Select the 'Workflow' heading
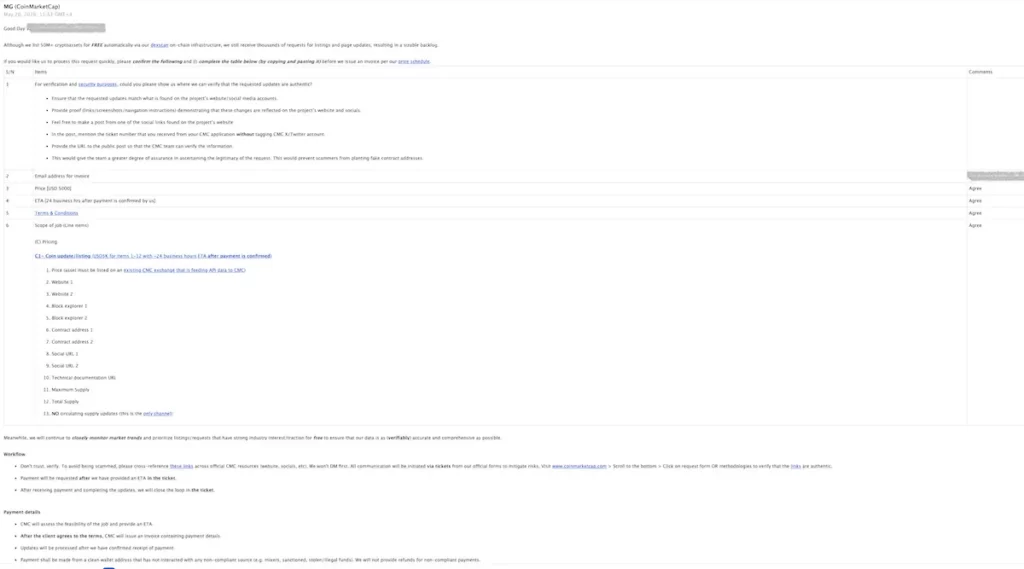This screenshot has height=569, width=1024. [14, 454]
